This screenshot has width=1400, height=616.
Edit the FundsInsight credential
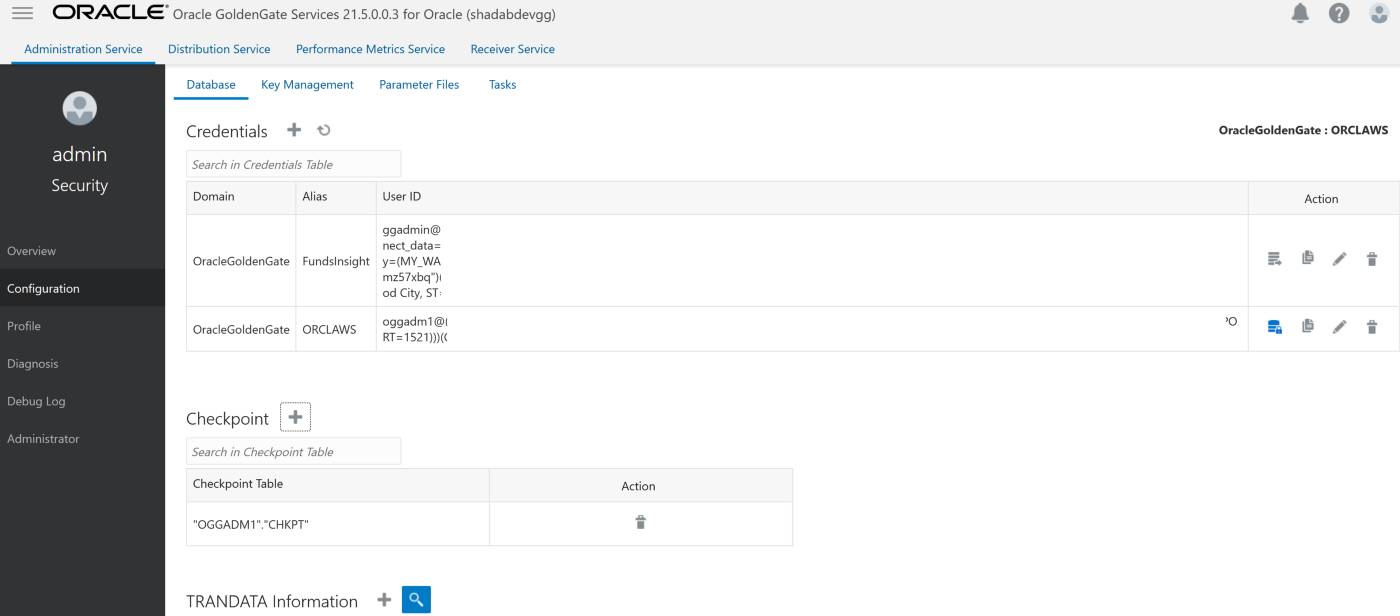[x=1339, y=259]
